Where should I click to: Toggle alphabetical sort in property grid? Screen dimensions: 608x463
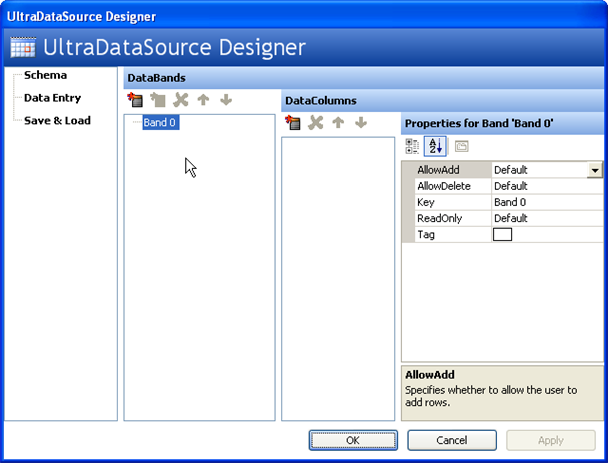(436, 146)
